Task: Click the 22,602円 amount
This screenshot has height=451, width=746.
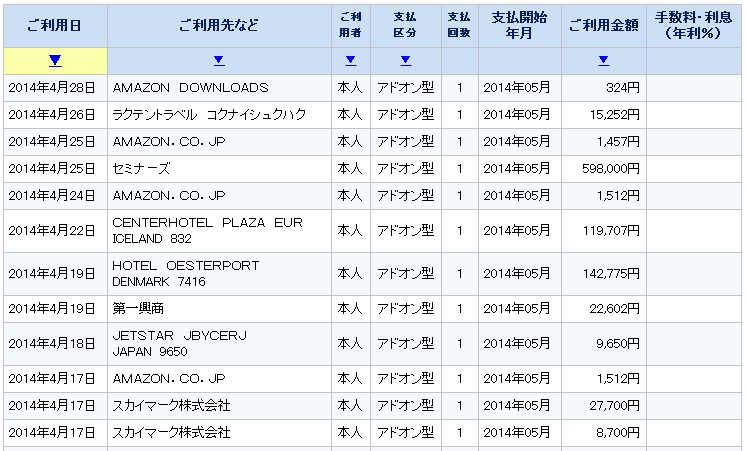Action: point(615,308)
